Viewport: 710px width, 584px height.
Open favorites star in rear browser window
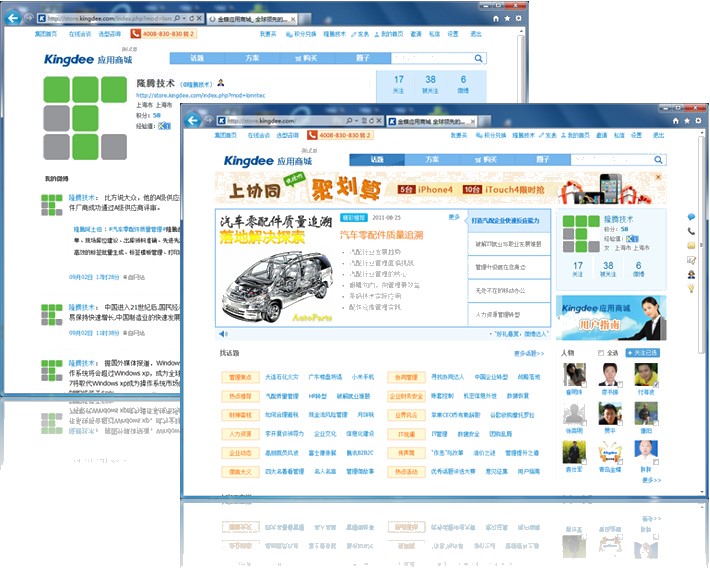pos(507,18)
